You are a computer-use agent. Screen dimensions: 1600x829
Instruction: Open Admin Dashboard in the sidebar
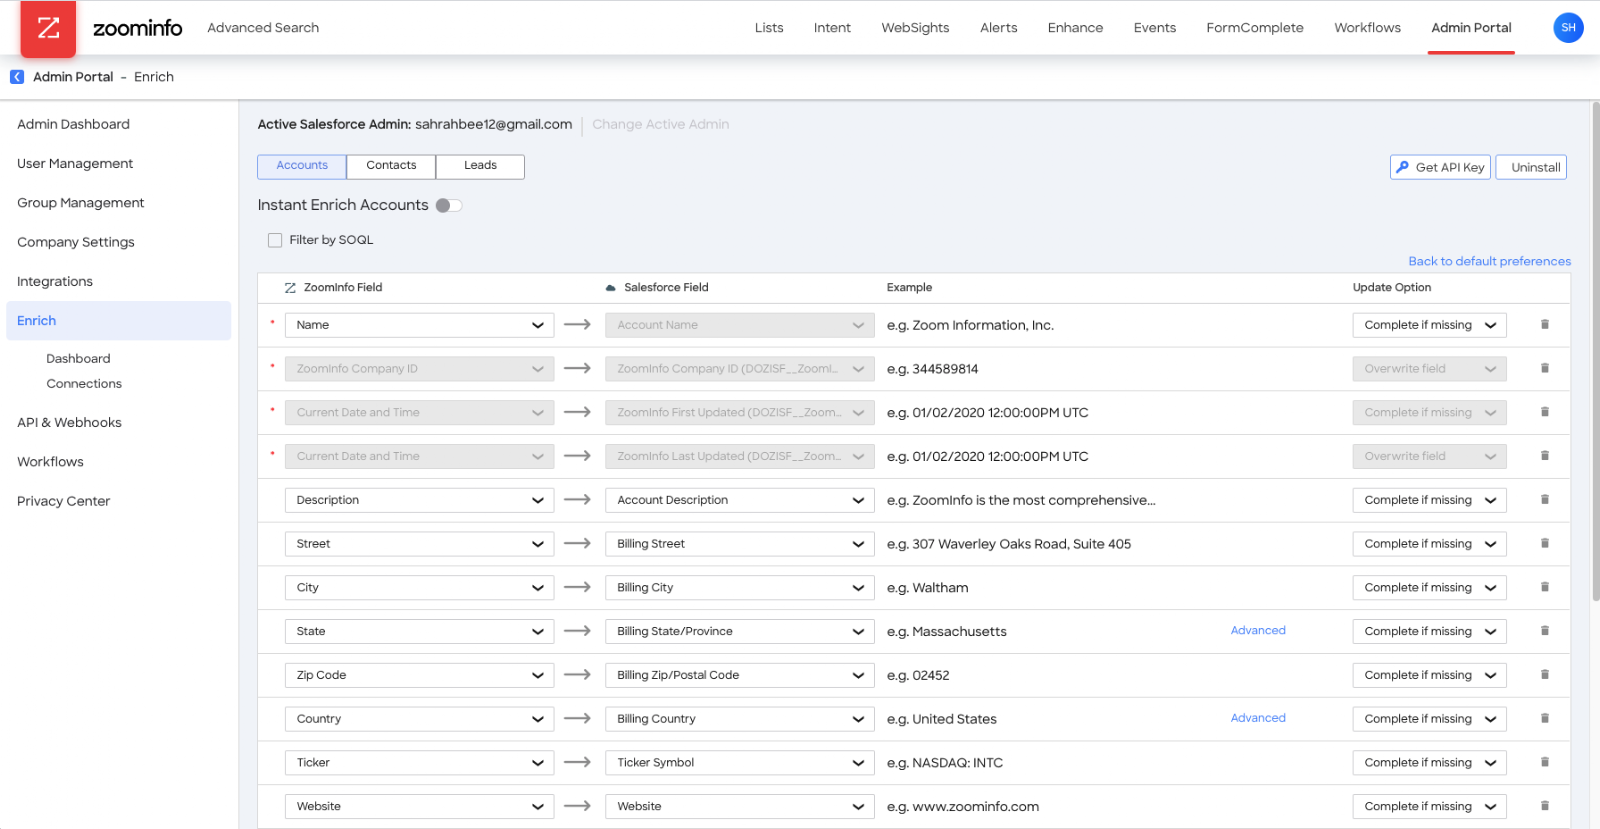tap(73, 124)
